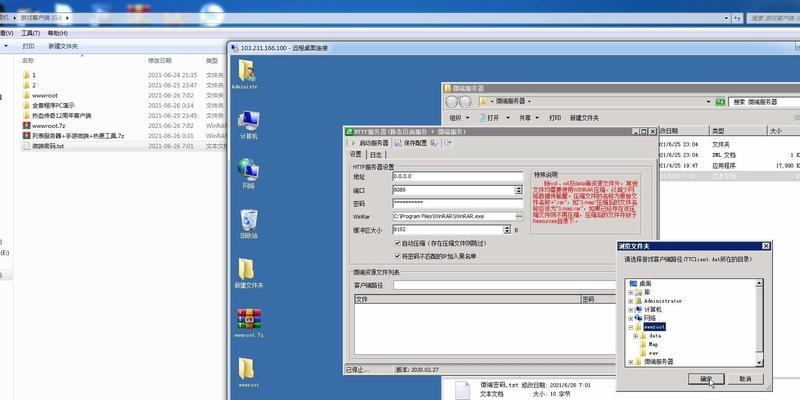Click 新建文件夹 in local explorer toolbar
The image size is (800, 400).
[x=63, y=46]
